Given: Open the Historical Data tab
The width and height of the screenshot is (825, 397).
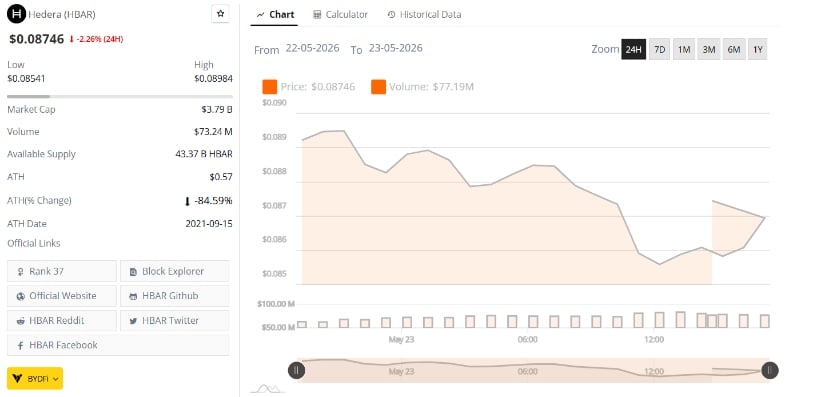Looking at the screenshot, I should tap(424, 15).
